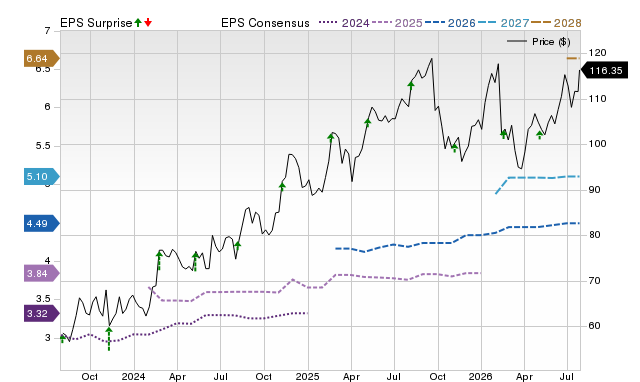The image size is (640, 382).
Task: Click the 2025 EPS consensus legend entry
Action: click(397, 23)
